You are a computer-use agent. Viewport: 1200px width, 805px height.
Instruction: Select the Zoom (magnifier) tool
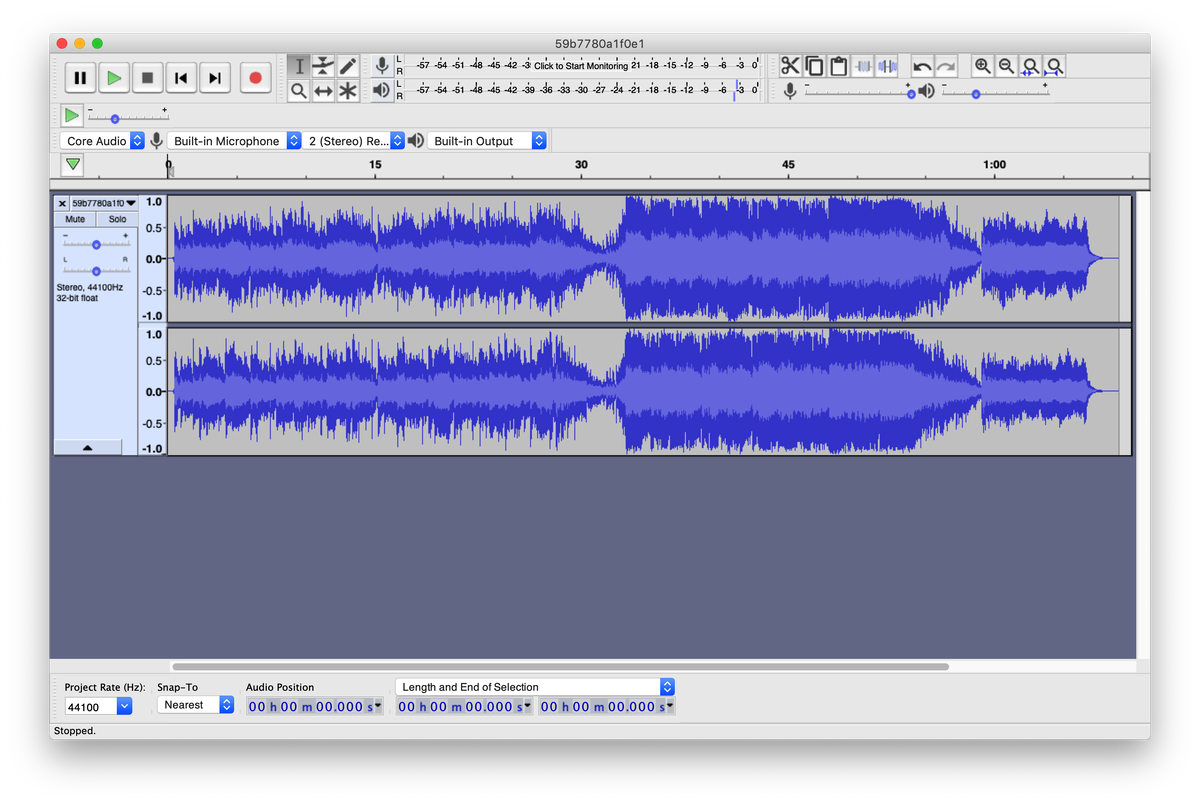click(x=299, y=91)
